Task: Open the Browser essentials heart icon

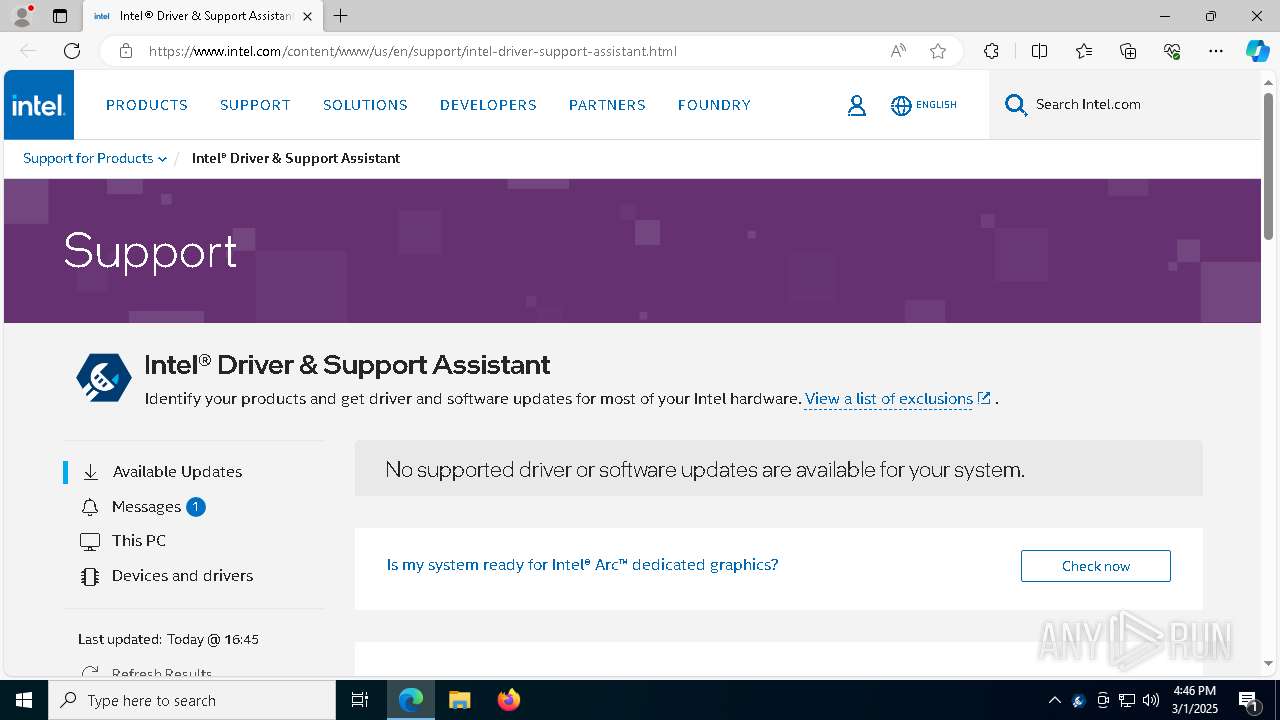Action: pyautogui.click(x=1172, y=51)
